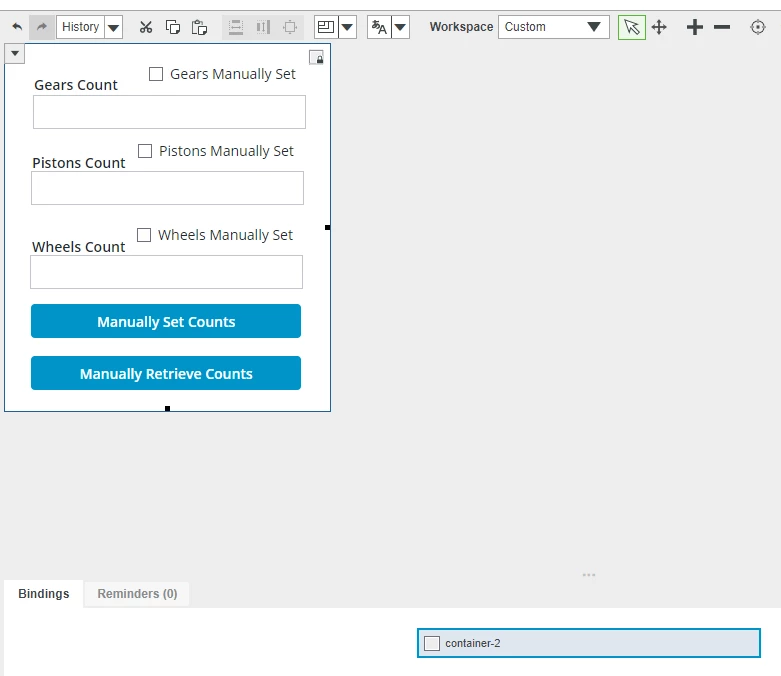
Task: Open the container's top-left dropdown arrow
Action: pos(14,53)
